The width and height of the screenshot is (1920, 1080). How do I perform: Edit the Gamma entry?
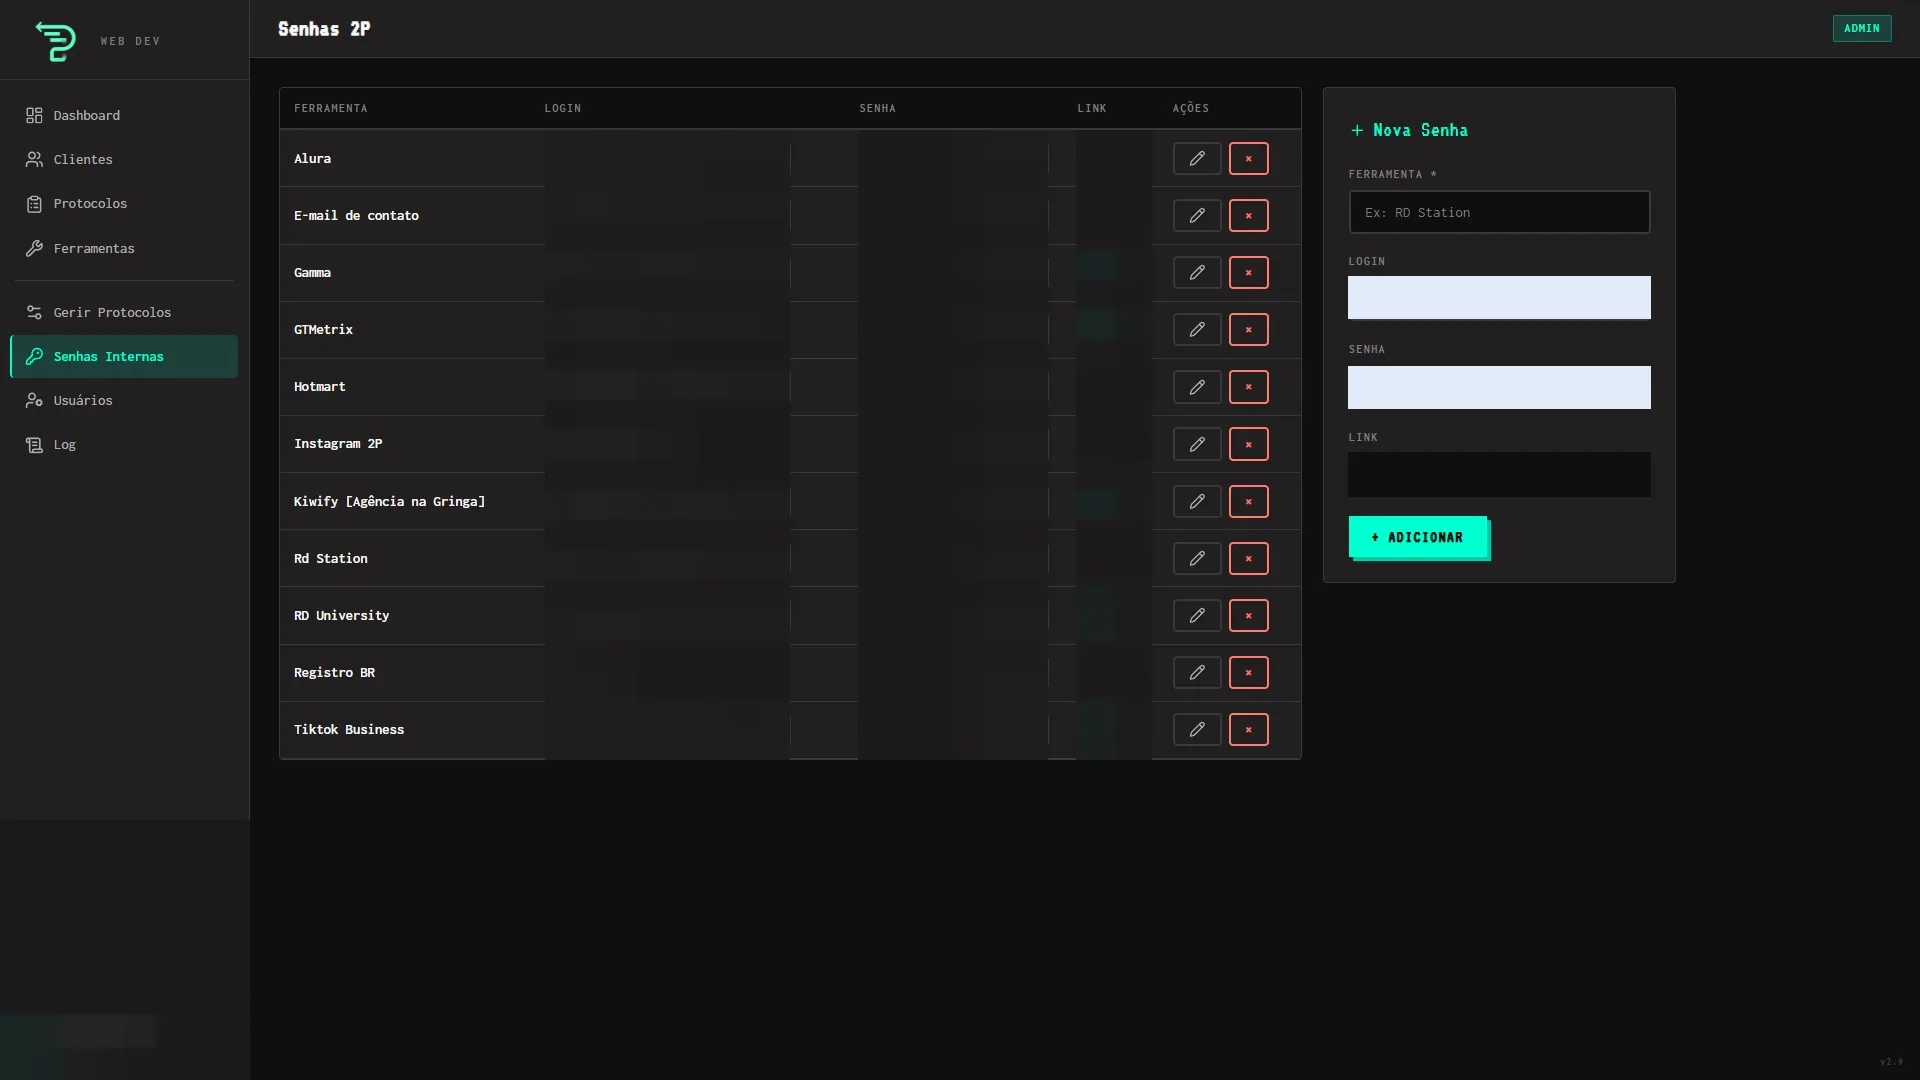[x=1197, y=272]
